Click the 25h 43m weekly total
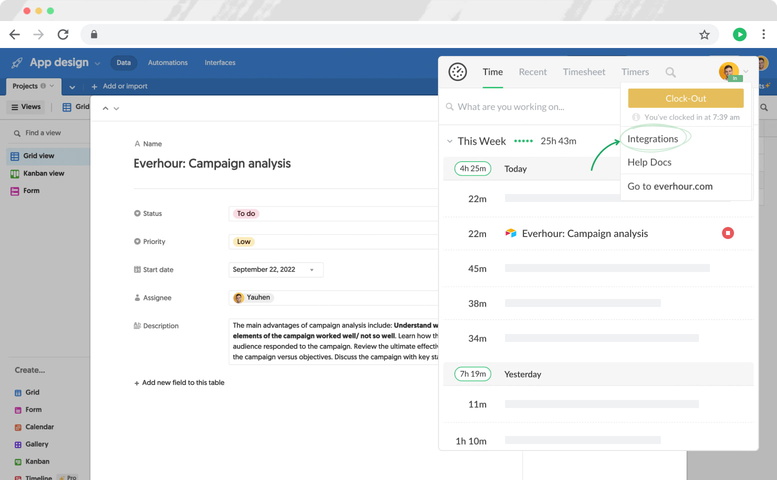The image size is (777, 480). click(x=558, y=141)
